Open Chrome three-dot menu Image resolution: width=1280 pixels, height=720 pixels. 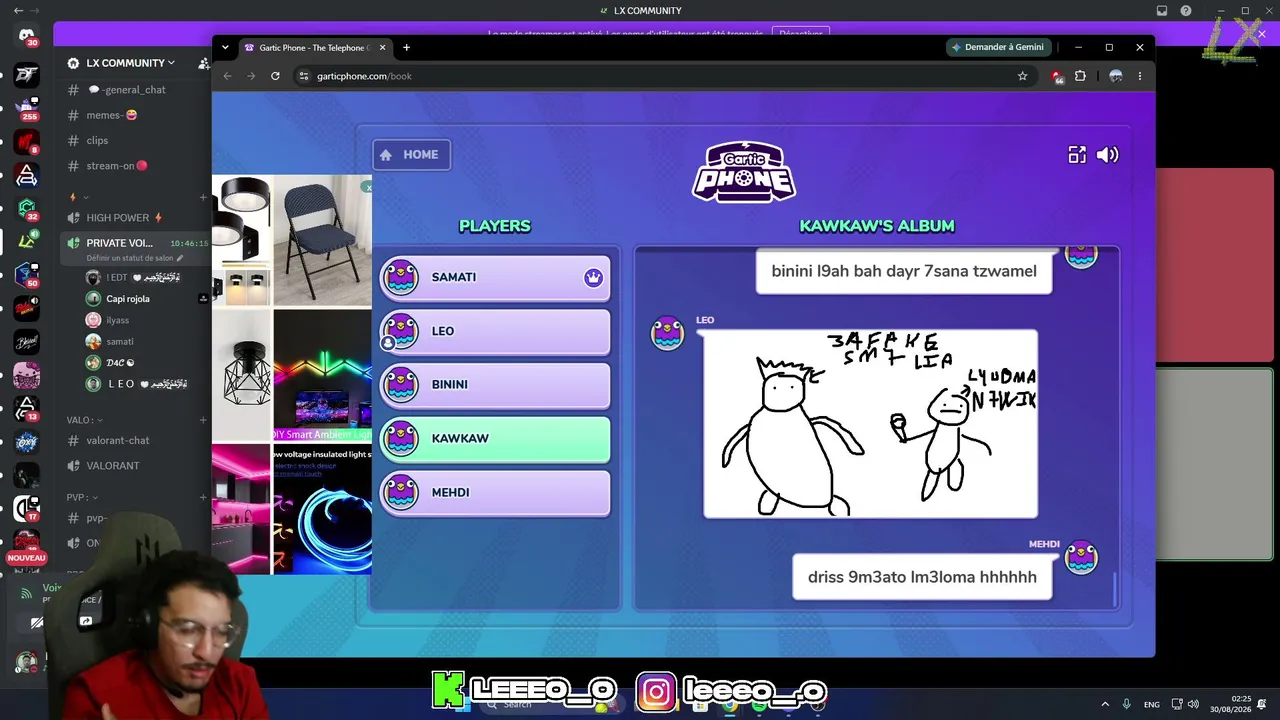(x=1140, y=76)
